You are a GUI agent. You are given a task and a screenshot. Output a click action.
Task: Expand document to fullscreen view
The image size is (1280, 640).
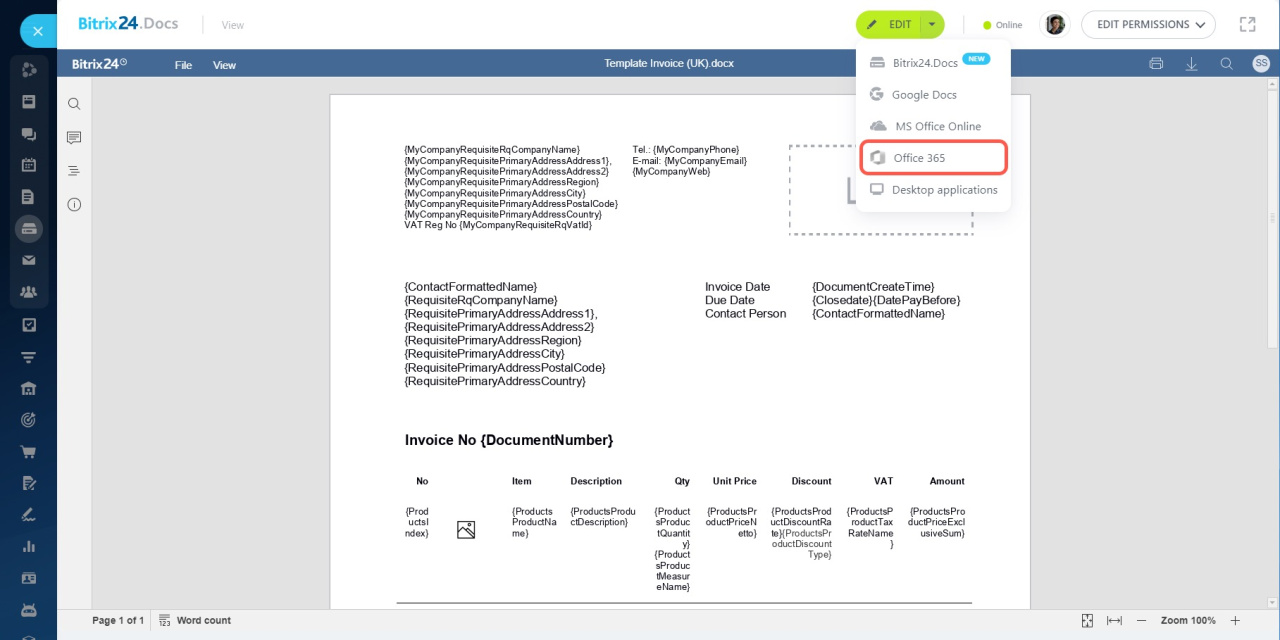click(1247, 24)
